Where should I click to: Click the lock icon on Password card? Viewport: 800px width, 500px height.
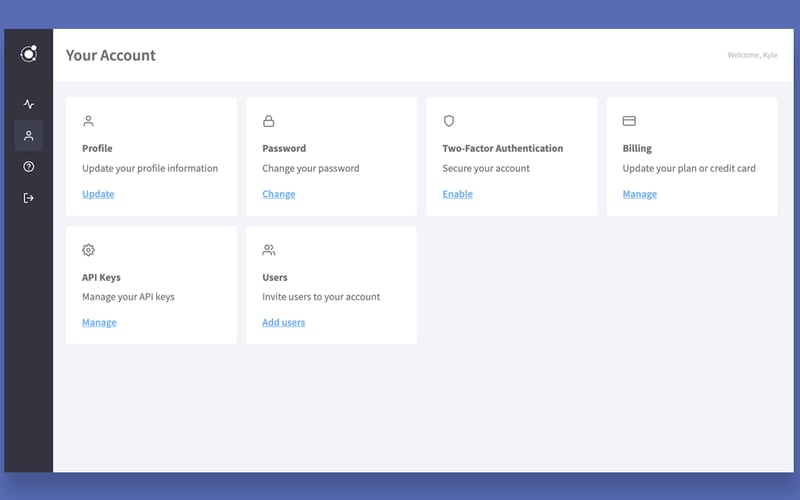point(268,121)
